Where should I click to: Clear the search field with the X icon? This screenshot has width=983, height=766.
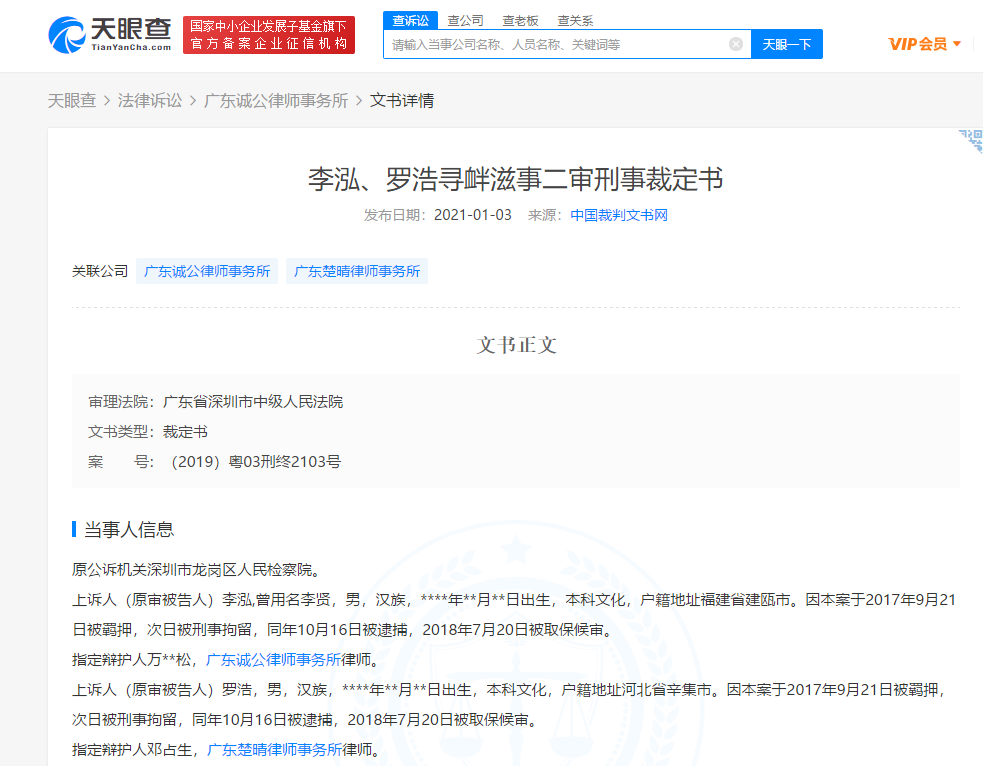coord(736,44)
